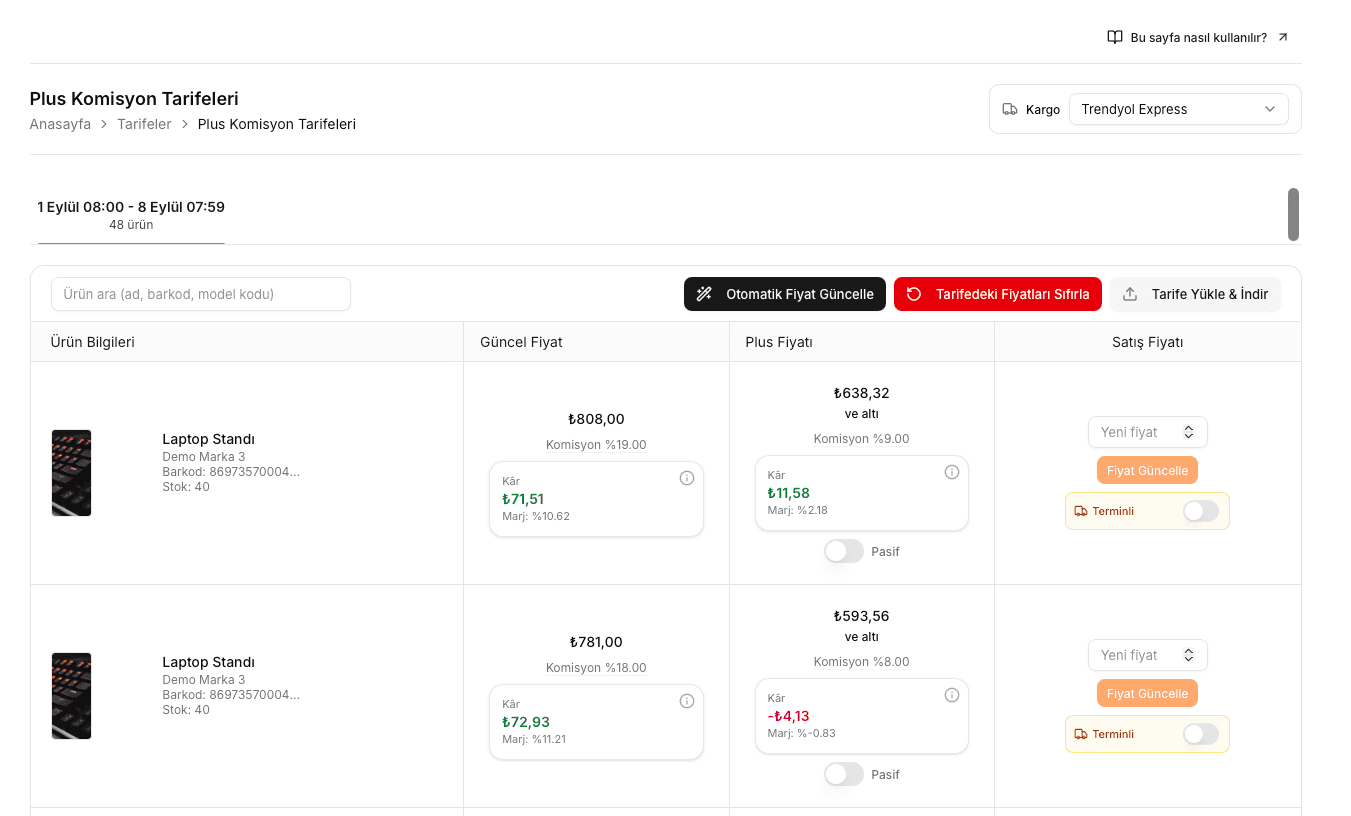Go to Tarifeler in the breadcrumb
The height and width of the screenshot is (816, 1351).
144,124
